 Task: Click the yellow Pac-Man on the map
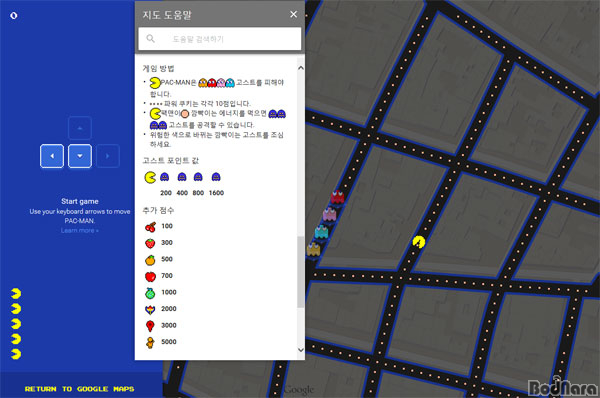pyautogui.click(x=419, y=242)
